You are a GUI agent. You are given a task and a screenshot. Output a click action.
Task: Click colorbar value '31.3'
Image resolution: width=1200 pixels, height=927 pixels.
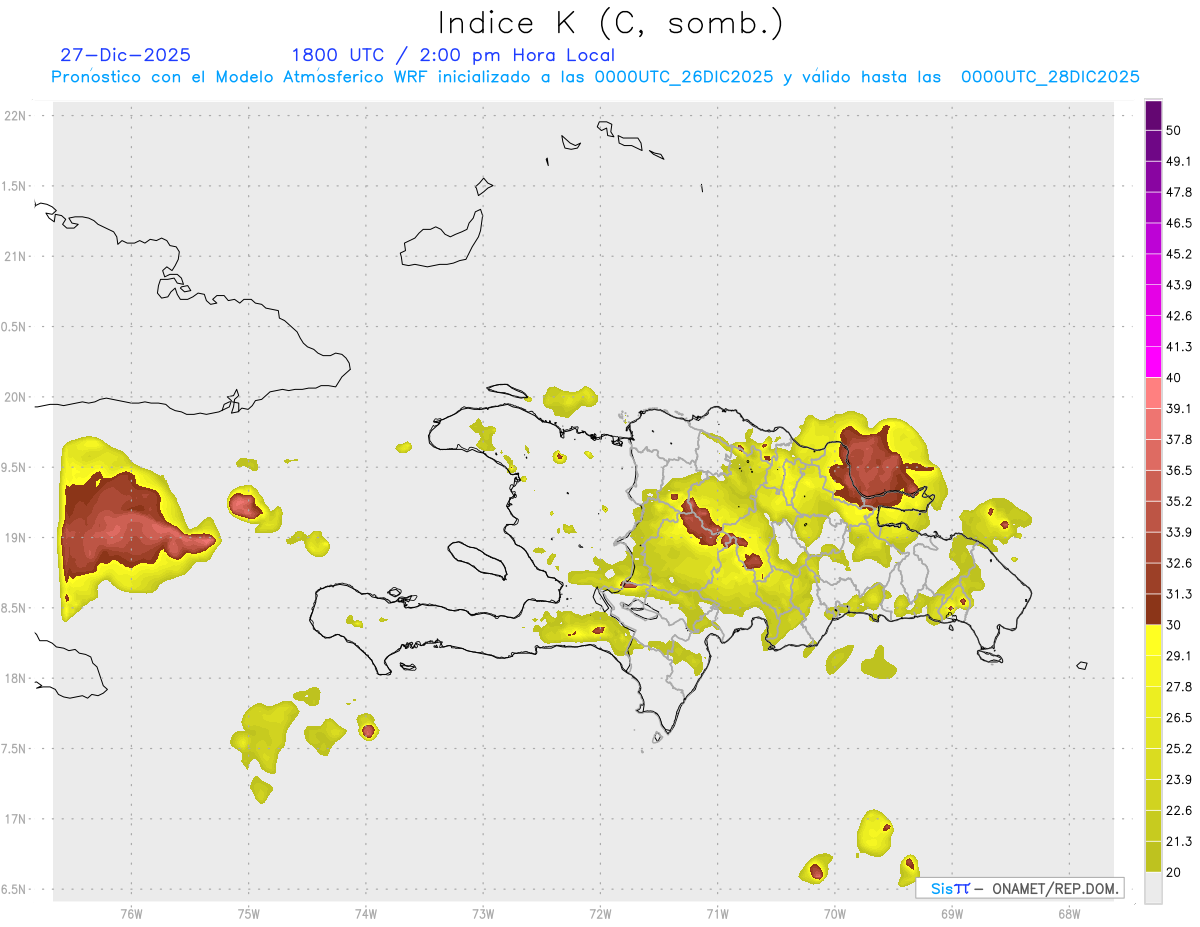pos(1179,594)
